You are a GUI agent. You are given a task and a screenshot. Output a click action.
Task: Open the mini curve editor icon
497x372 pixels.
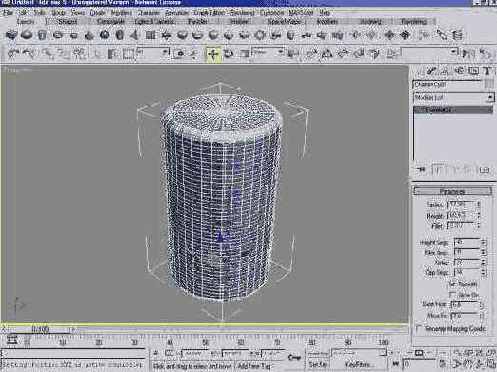(13, 340)
